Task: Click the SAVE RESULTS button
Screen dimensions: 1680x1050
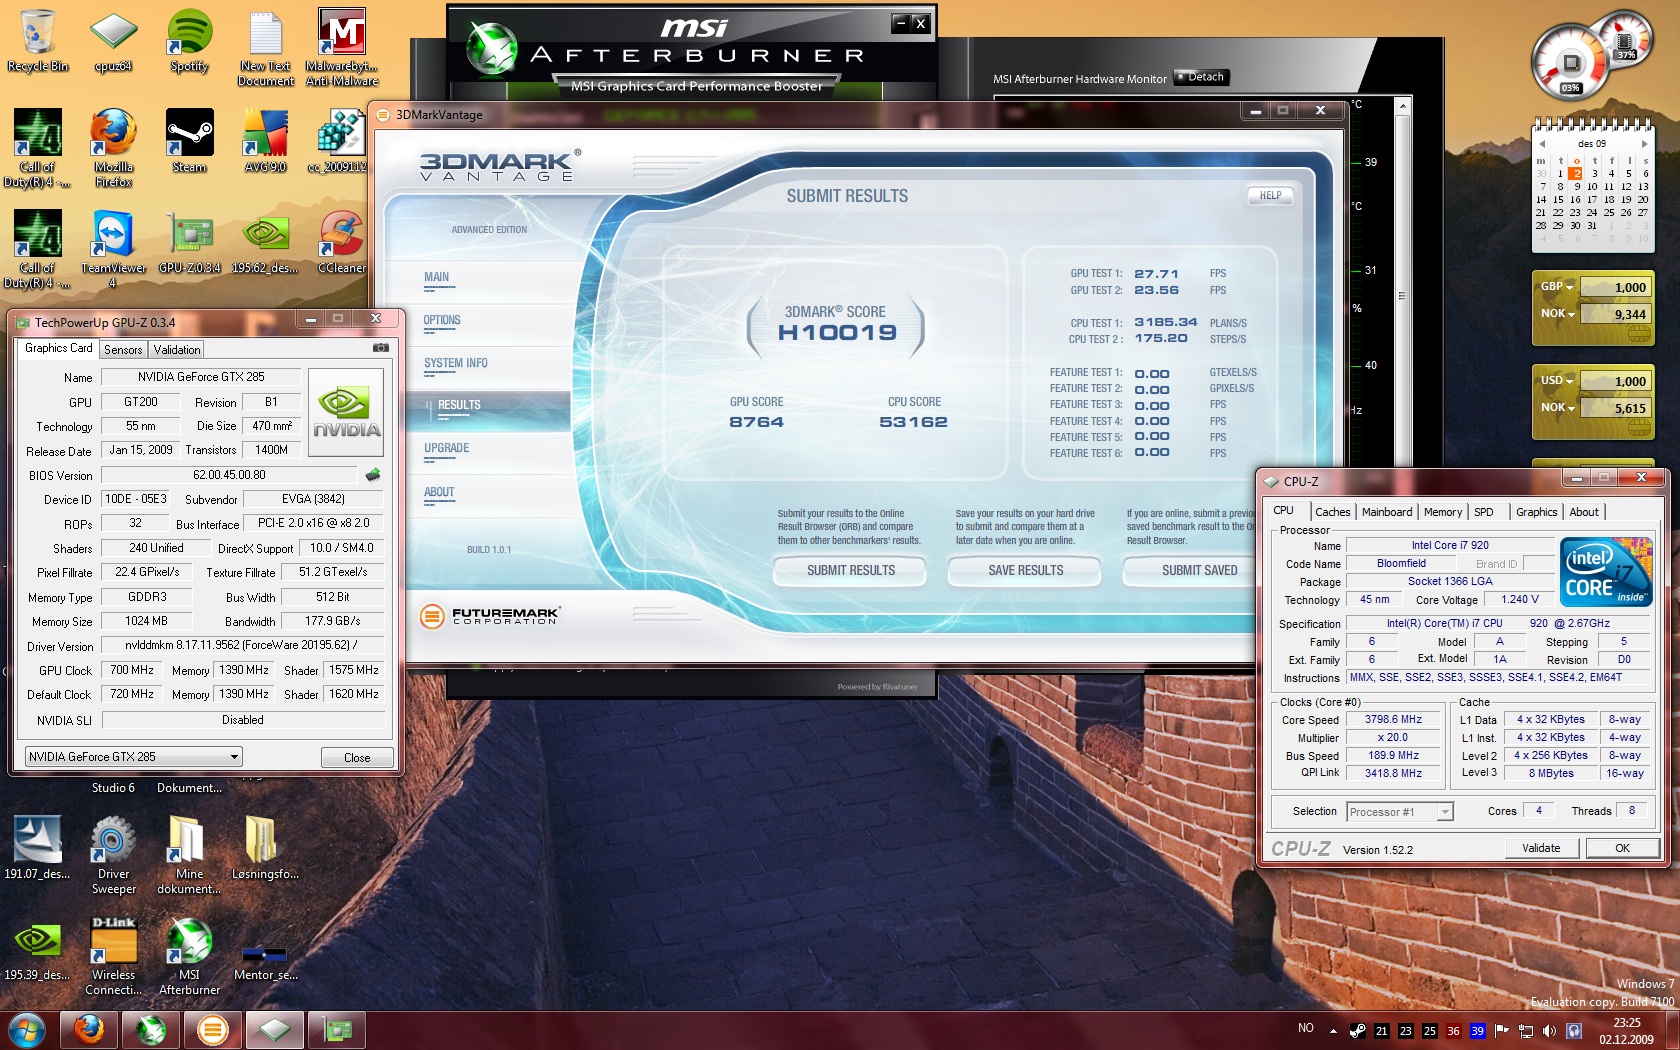Action: click(x=1025, y=570)
